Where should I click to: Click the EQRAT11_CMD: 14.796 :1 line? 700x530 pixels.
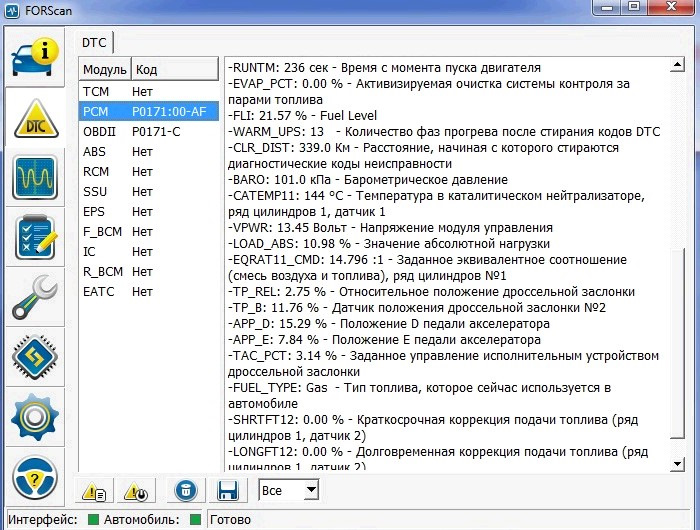[427, 267]
